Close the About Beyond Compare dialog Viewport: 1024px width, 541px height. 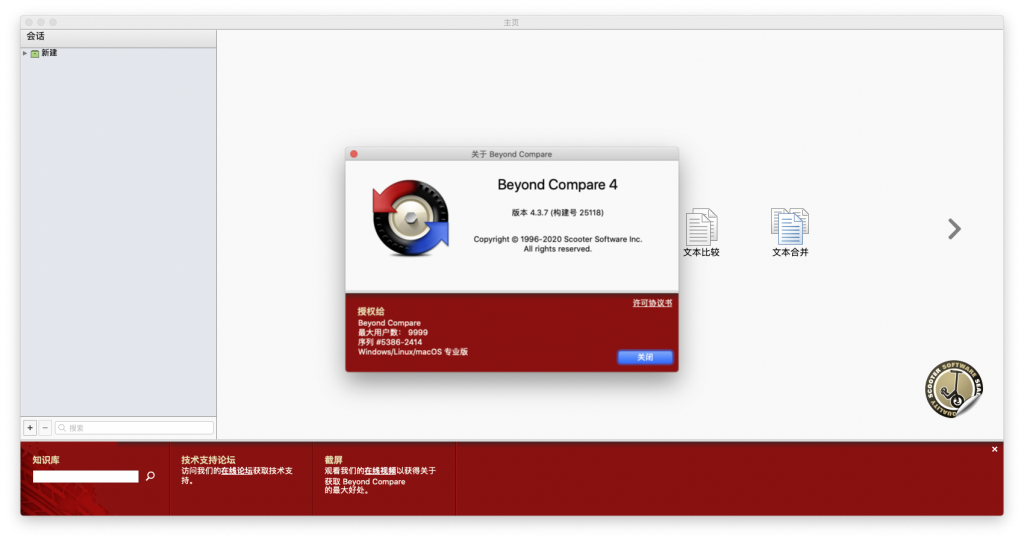pos(354,154)
